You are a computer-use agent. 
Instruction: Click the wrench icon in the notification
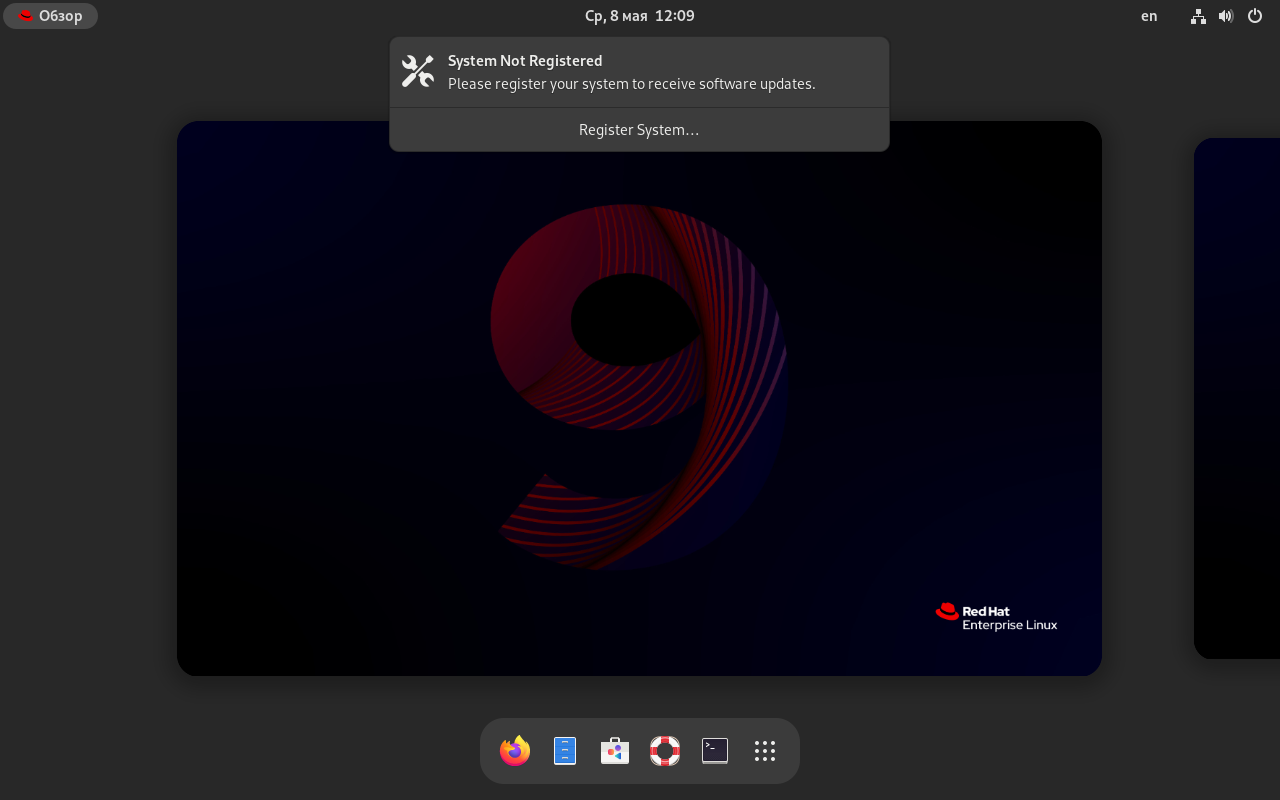tap(418, 72)
